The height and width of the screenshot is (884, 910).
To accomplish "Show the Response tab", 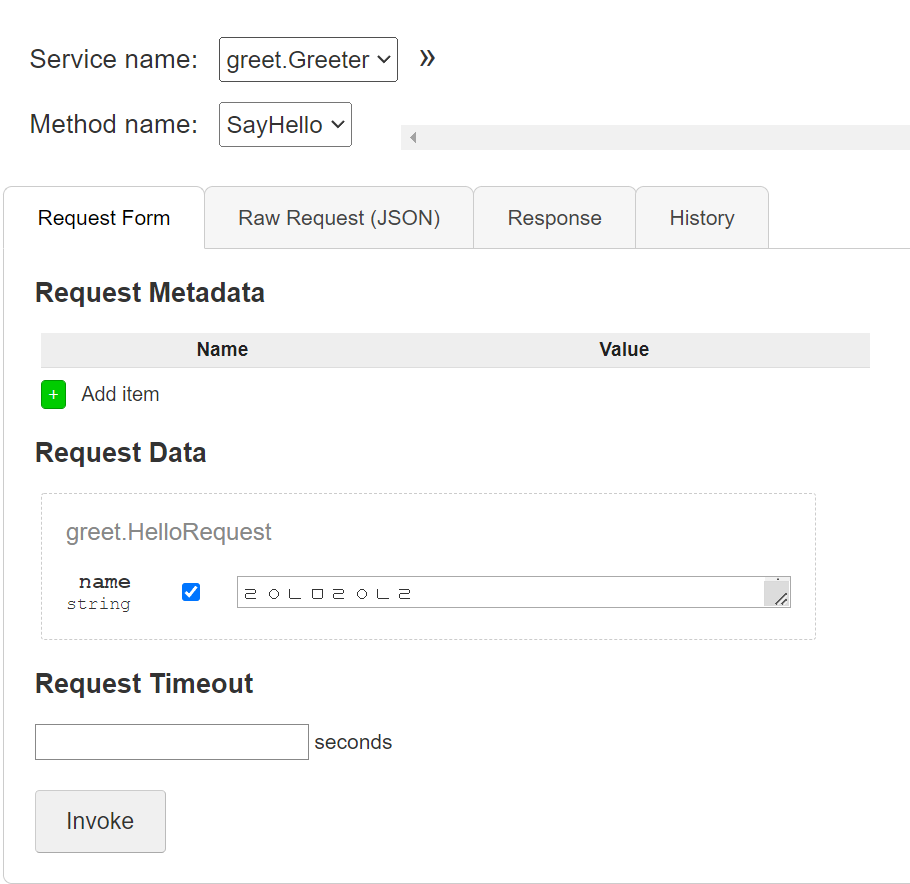I will [x=554, y=218].
